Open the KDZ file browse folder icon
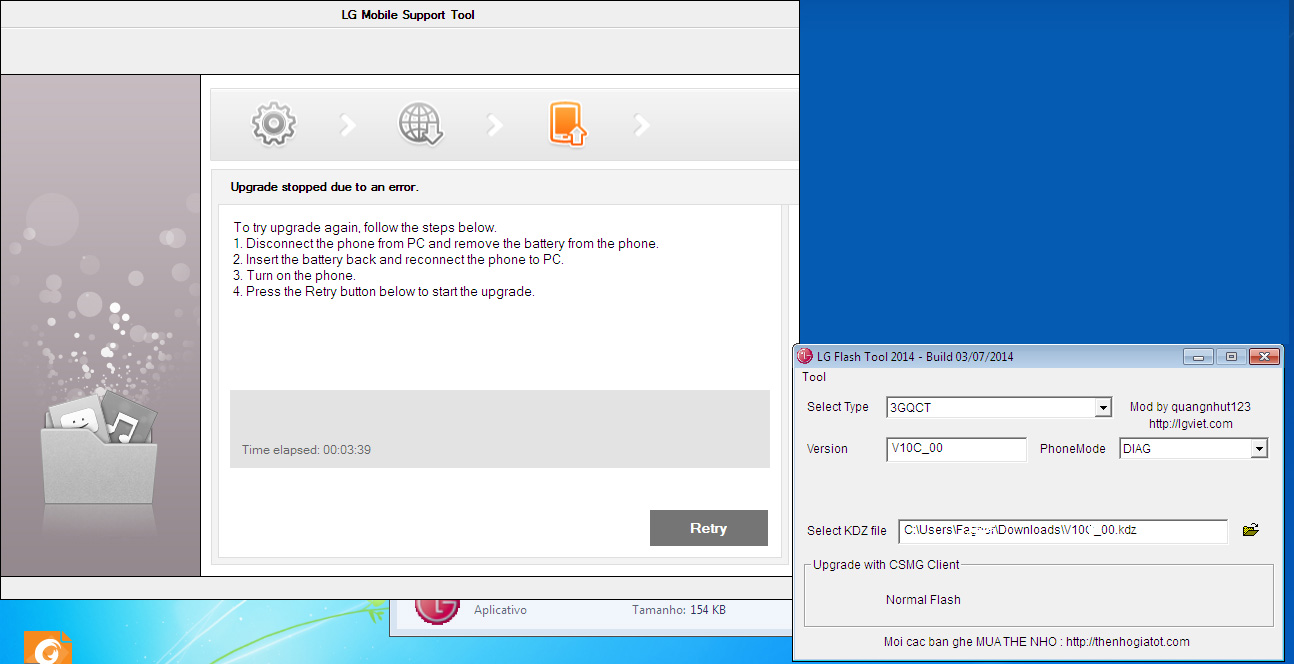Viewport: 1294px width, 664px height. point(1250,530)
